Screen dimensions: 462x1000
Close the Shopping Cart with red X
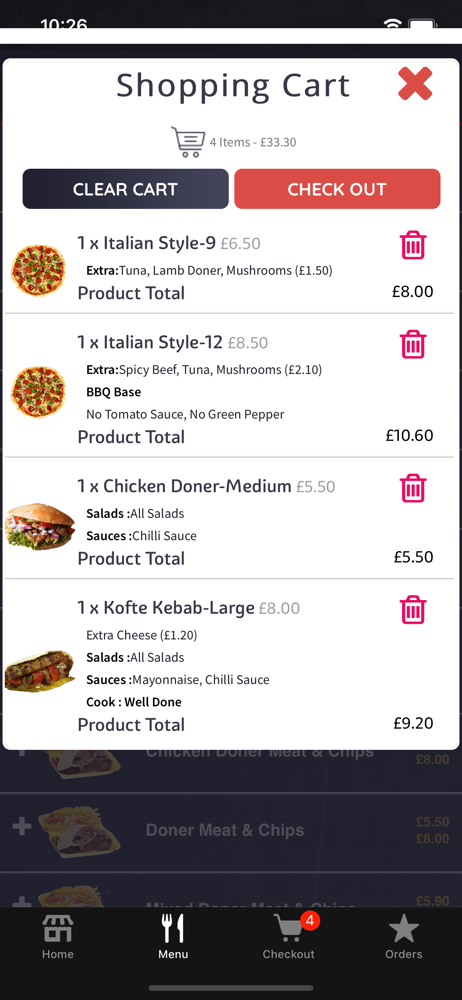[x=415, y=84]
